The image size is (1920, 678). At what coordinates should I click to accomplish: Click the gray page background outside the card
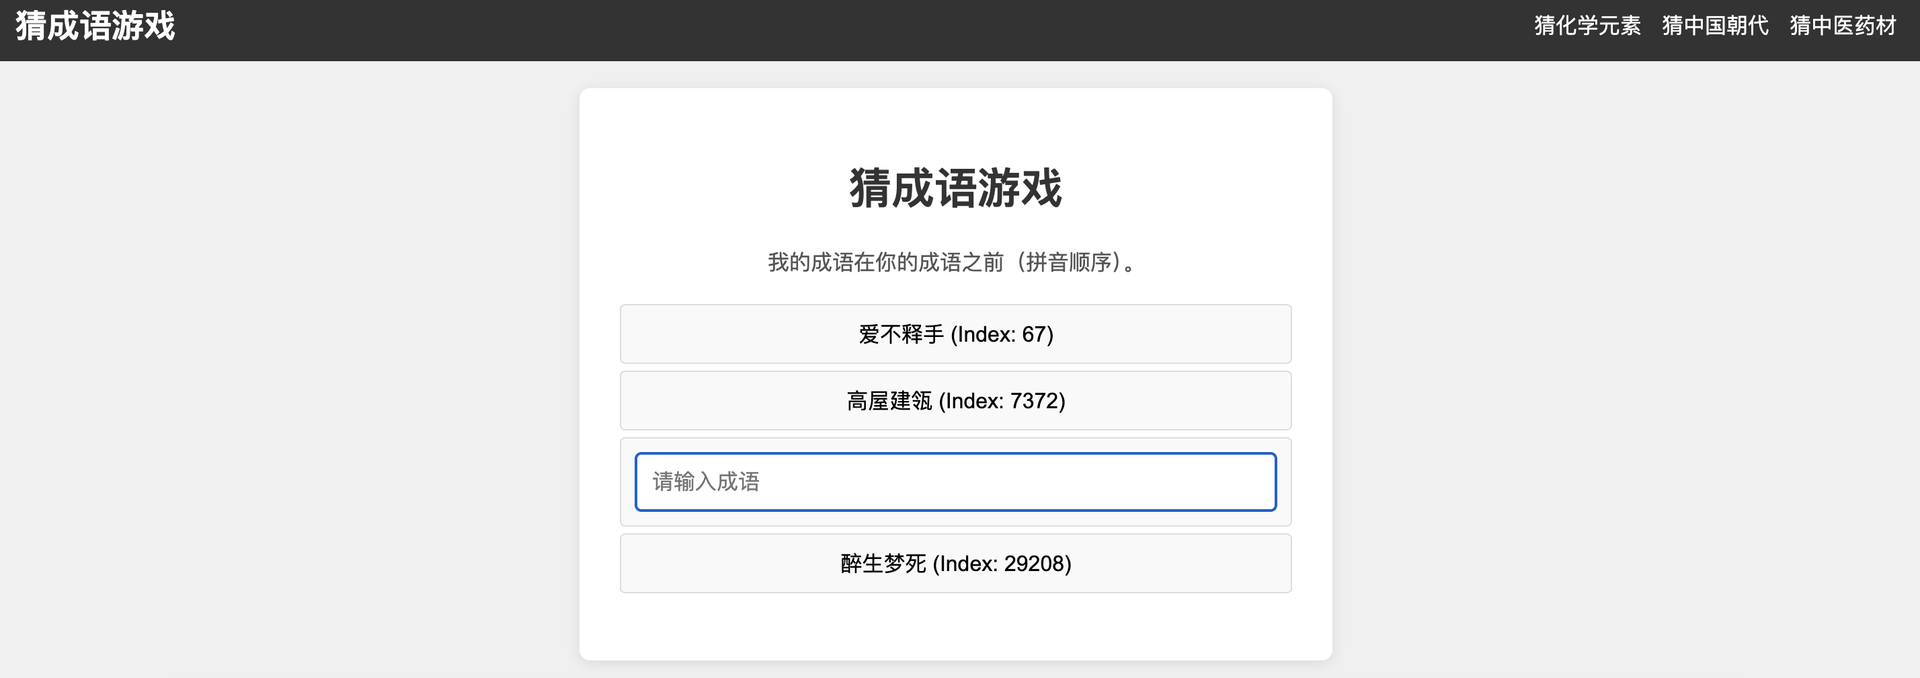[300, 400]
